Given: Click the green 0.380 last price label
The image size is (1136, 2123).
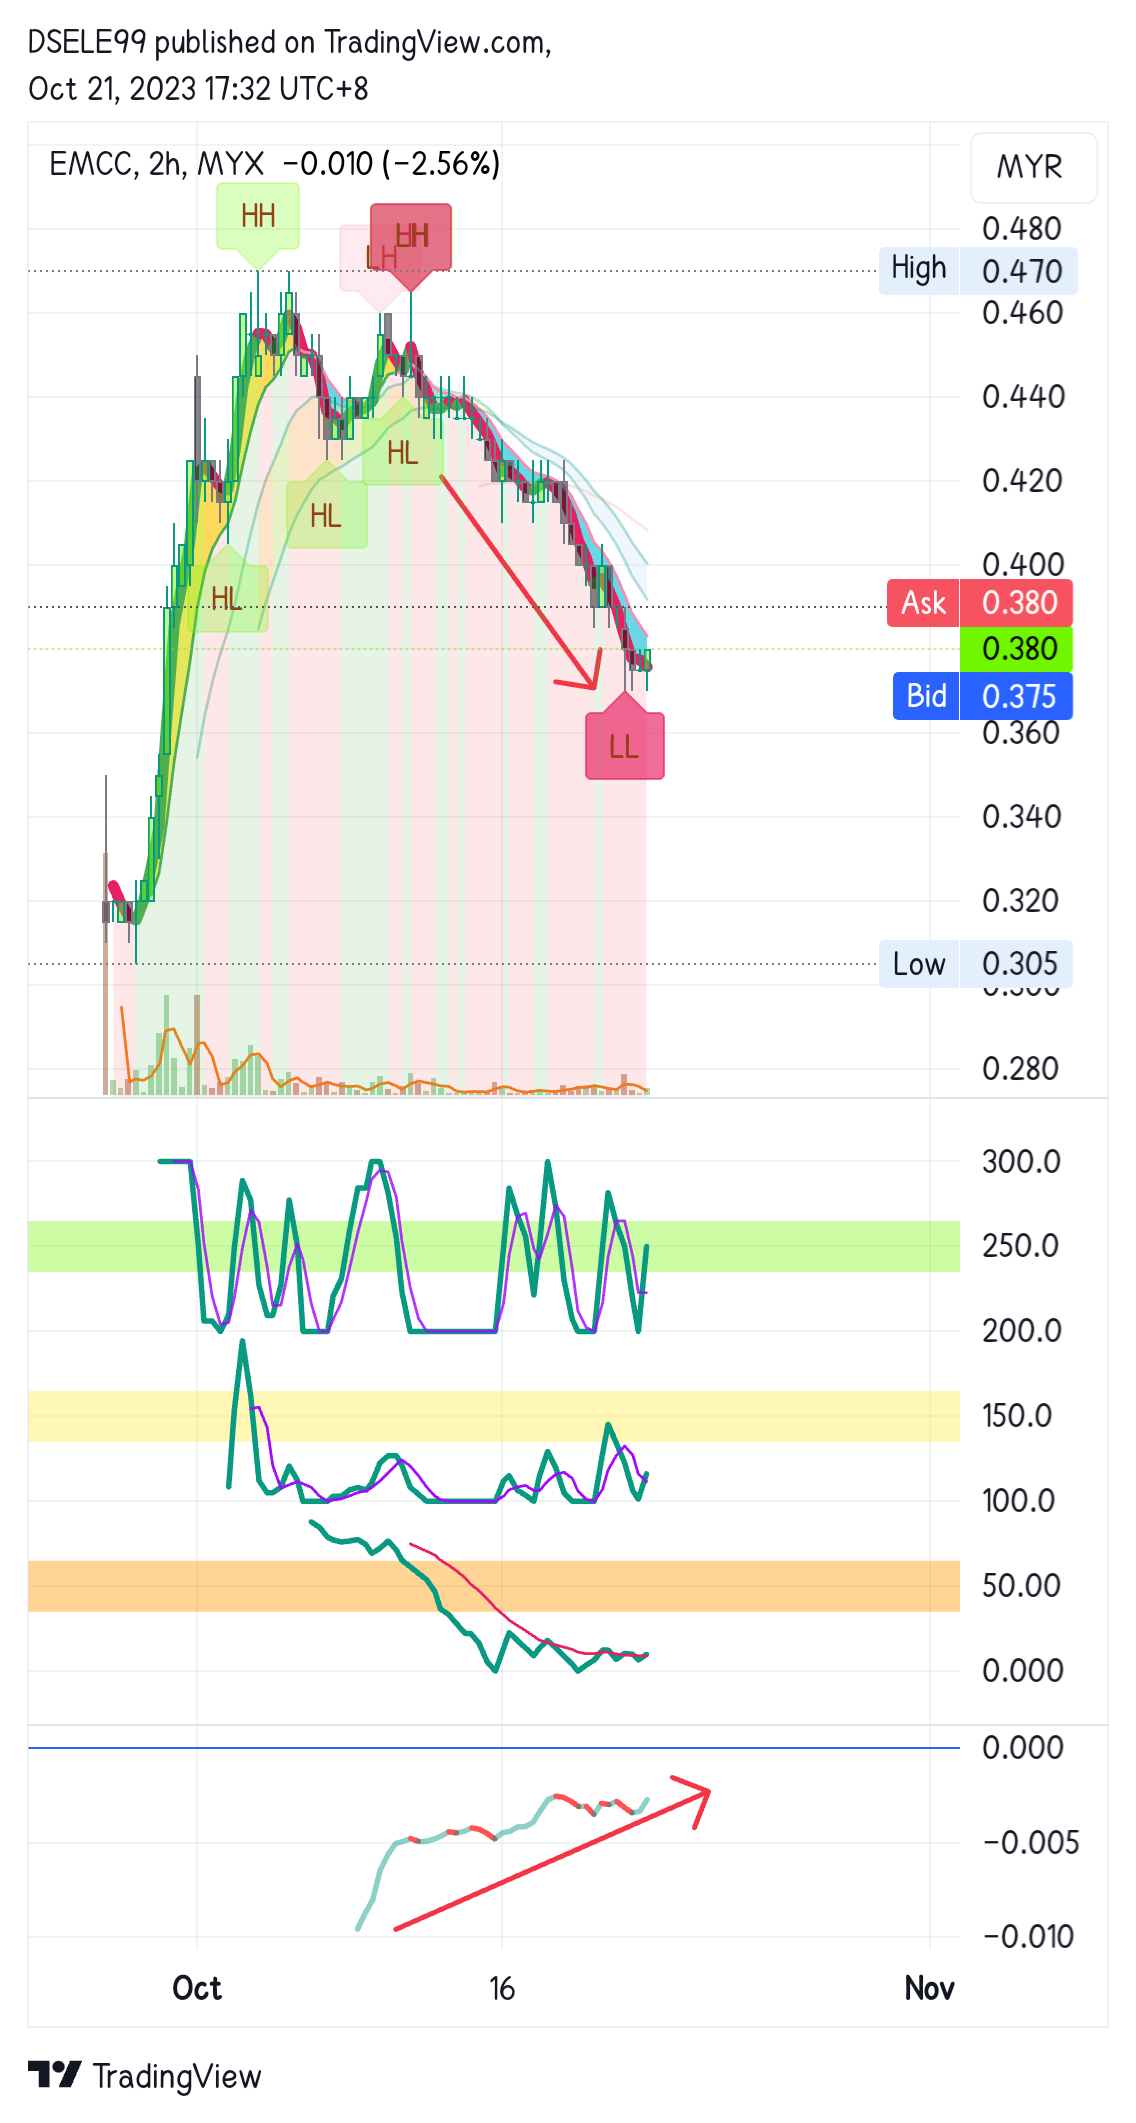Looking at the screenshot, I should (1016, 649).
